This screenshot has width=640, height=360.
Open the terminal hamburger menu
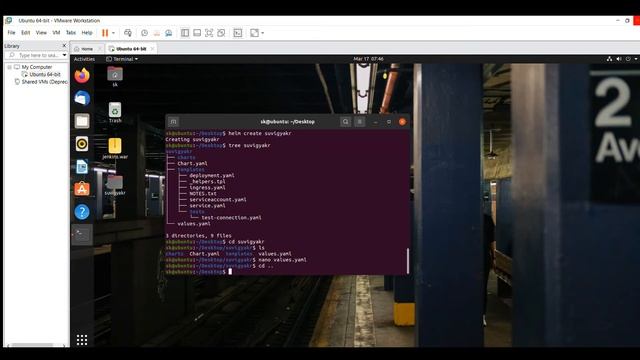(360, 122)
